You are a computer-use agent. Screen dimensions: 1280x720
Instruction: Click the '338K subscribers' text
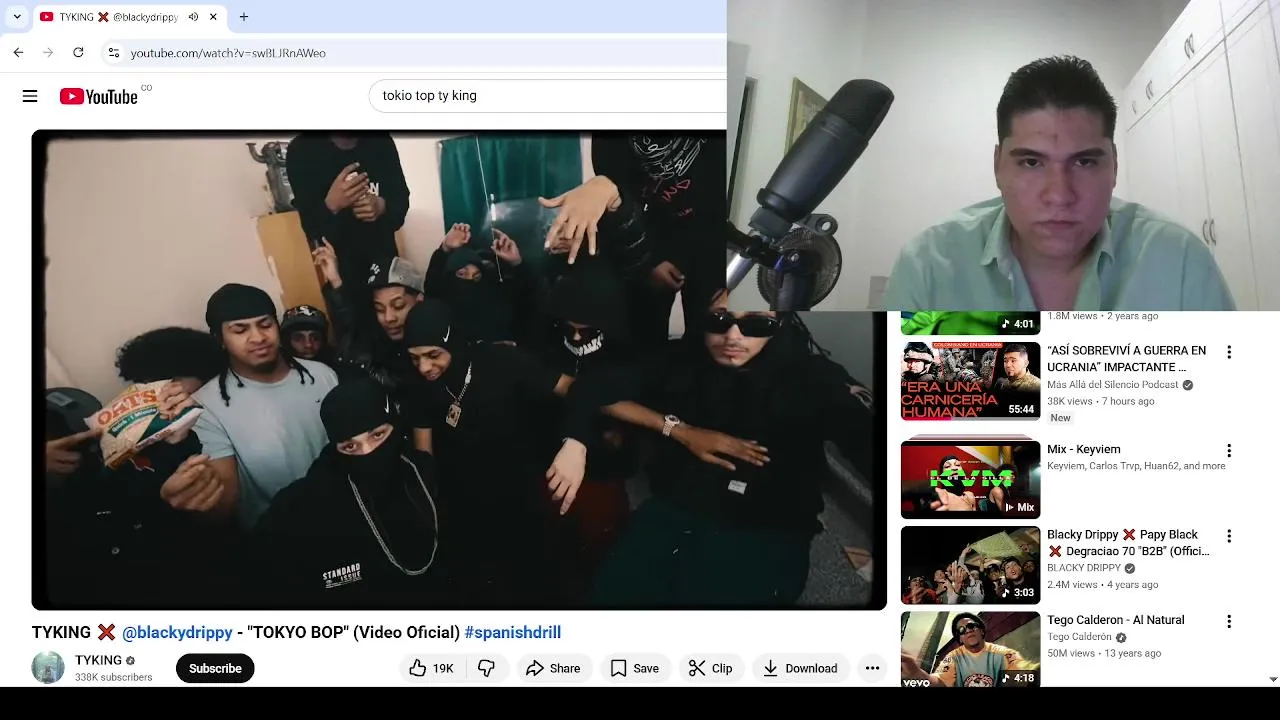click(x=114, y=677)
